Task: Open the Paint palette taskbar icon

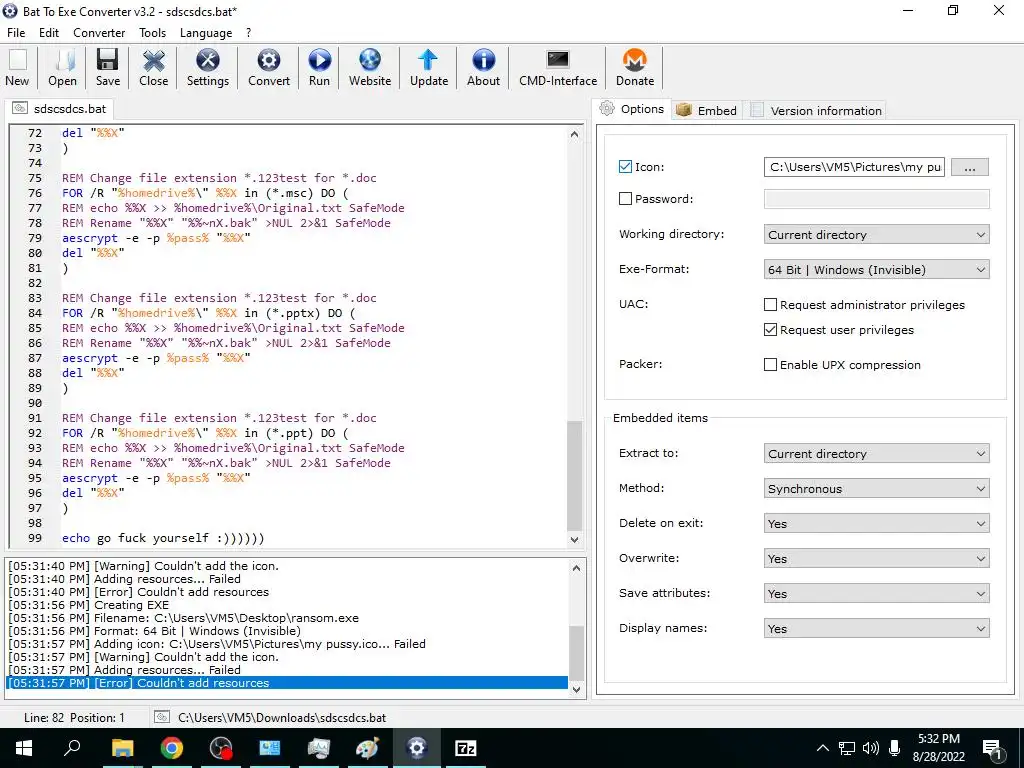Action: coord(367,748)
